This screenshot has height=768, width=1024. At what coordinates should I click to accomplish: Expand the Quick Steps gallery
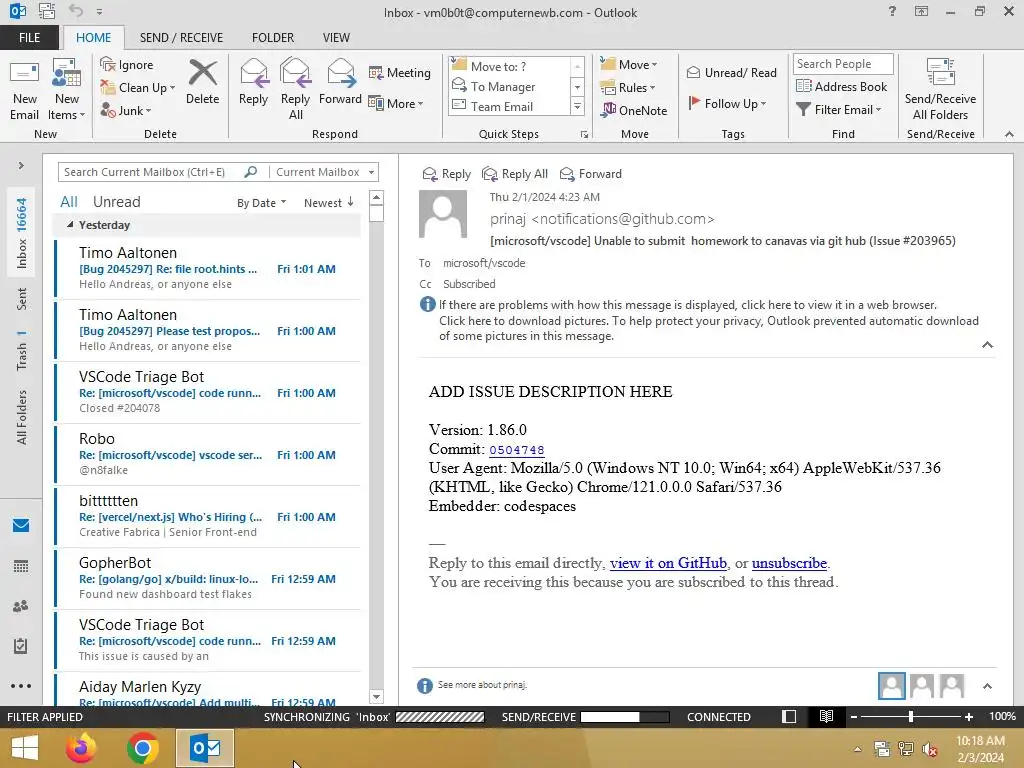click(577, 106)
